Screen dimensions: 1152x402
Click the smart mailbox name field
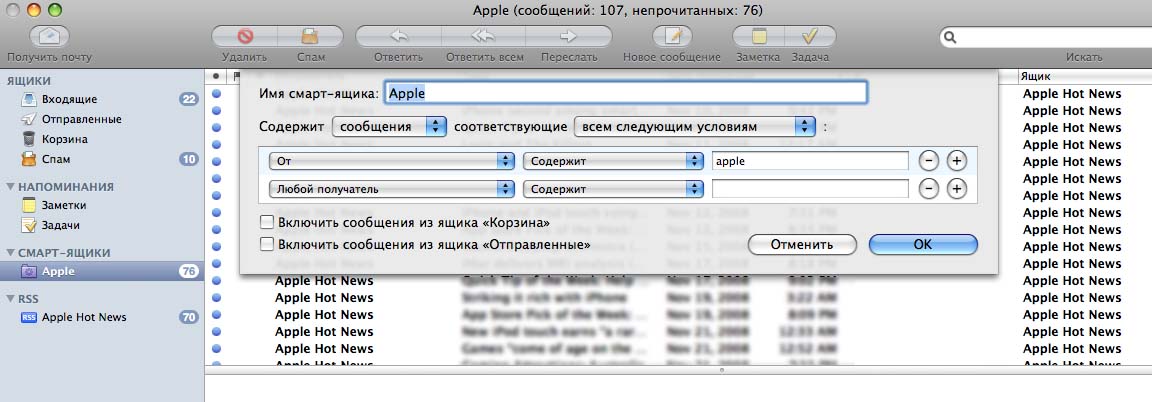click(625, 93)
